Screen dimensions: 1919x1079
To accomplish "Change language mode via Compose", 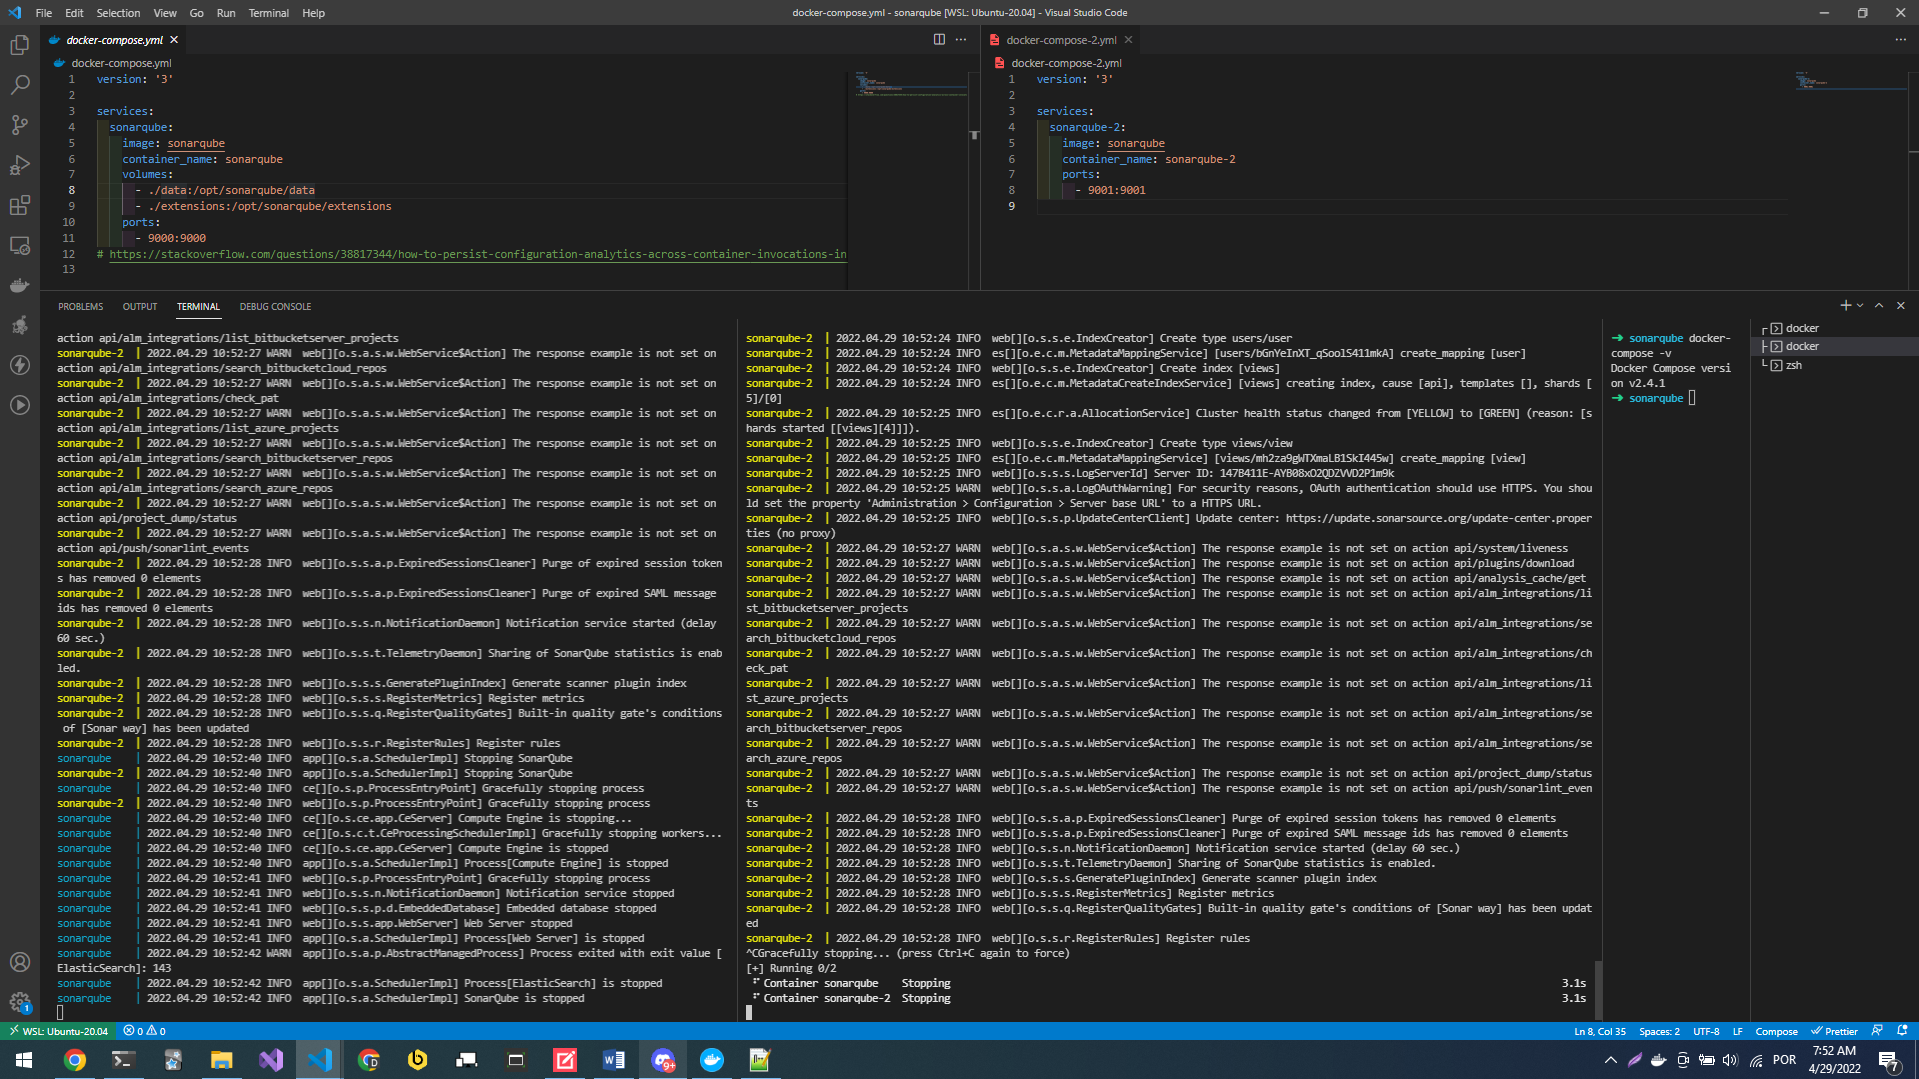I will pos(1776,1031).
